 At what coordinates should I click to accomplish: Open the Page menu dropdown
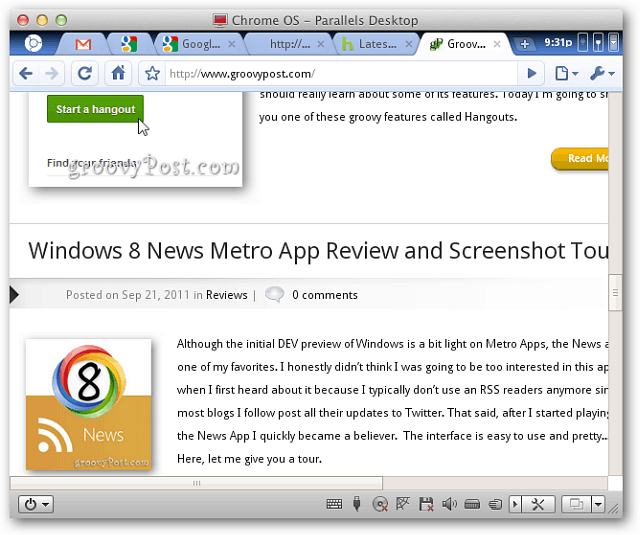point(567,73)
